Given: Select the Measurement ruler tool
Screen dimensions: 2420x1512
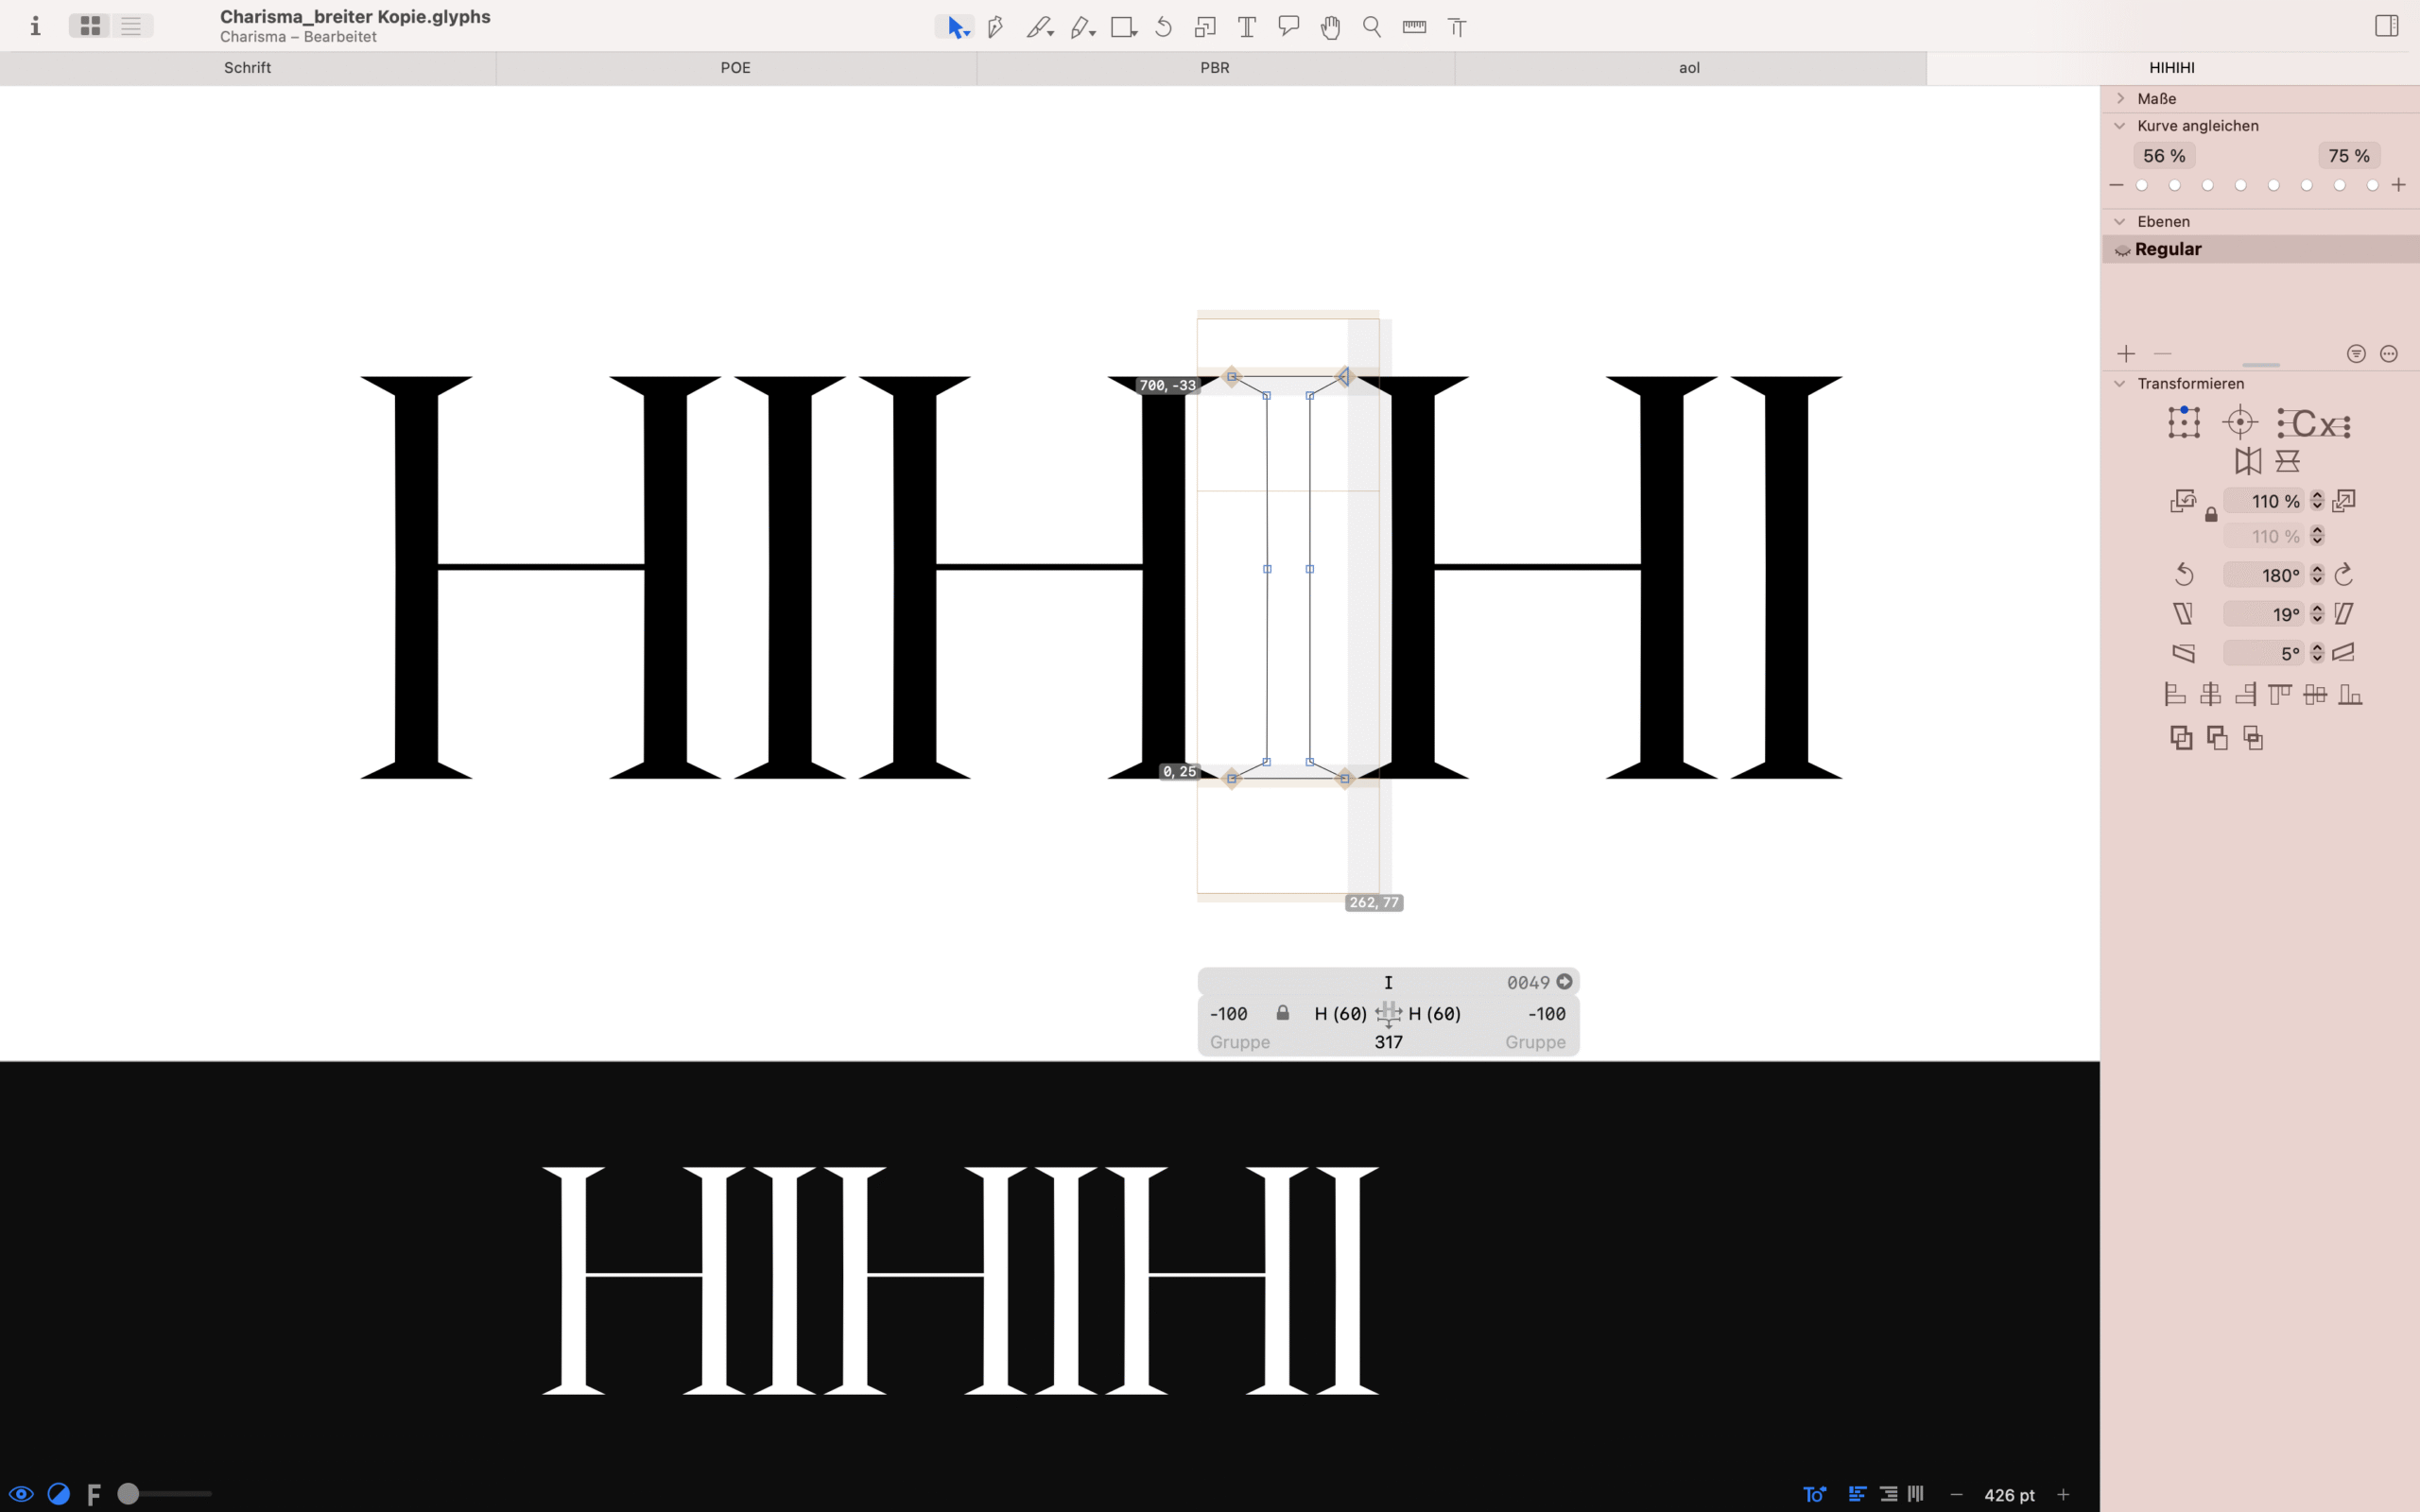Looking at the screenshot, I should (x=1414, y=27).
